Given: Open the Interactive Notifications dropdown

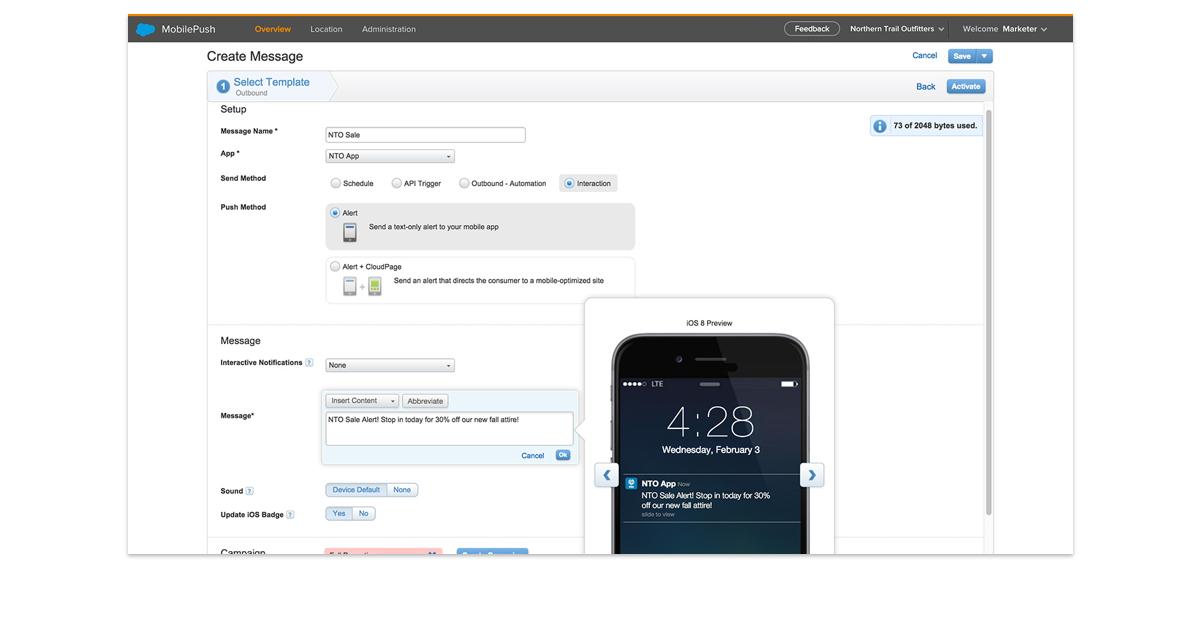Looking at the screenshot, I should coord(390,365).
